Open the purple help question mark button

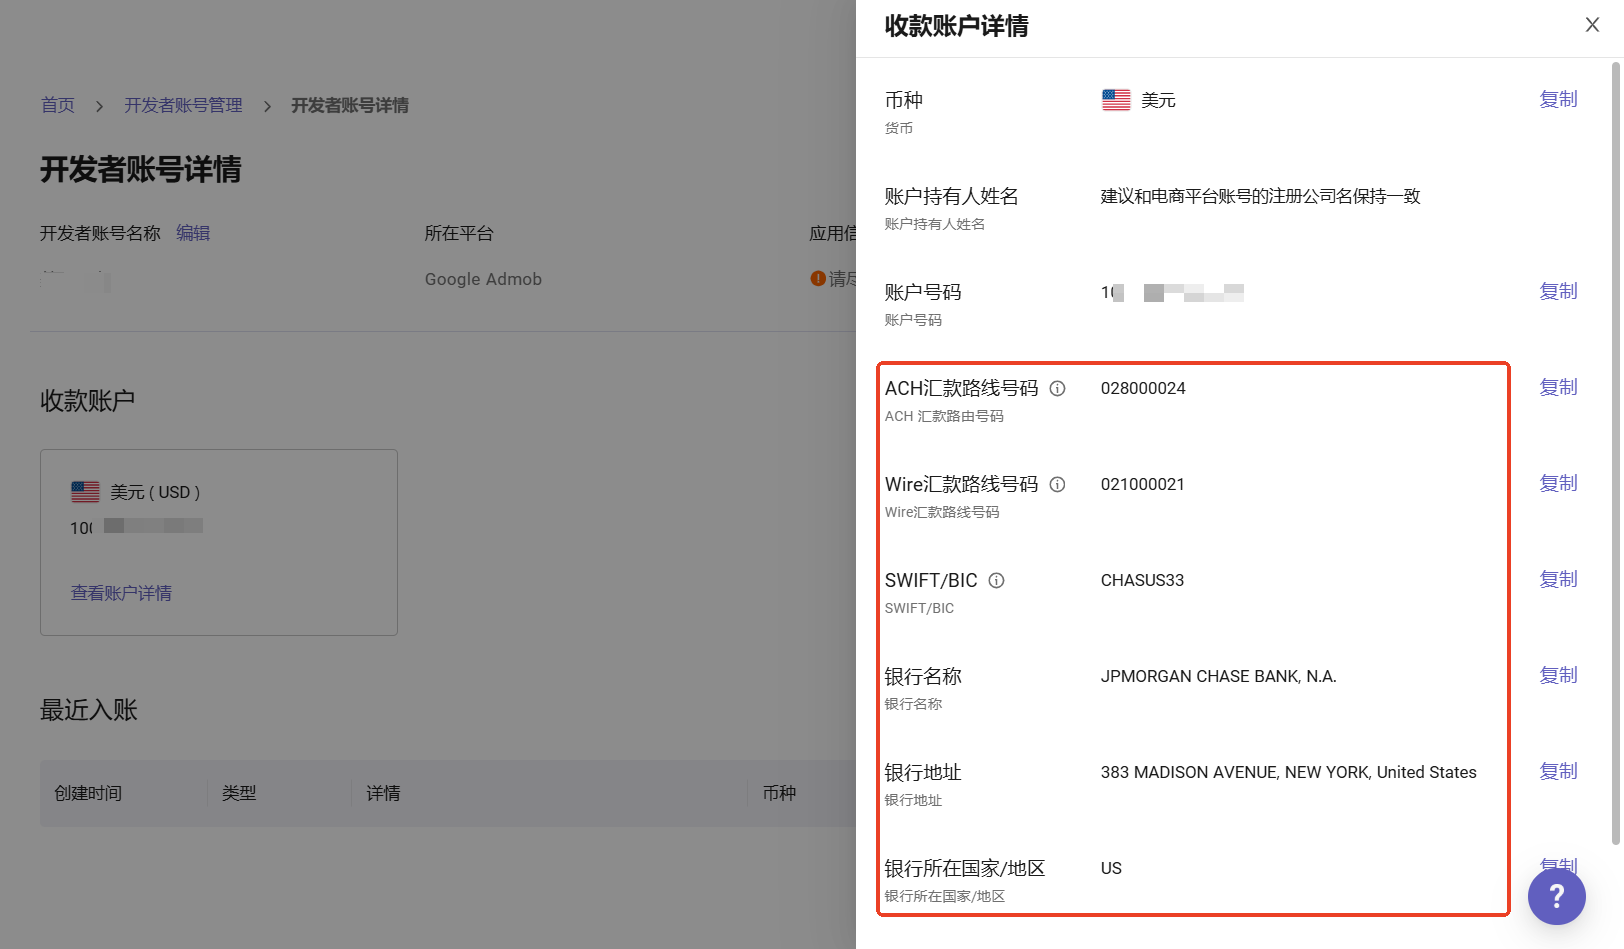tap(1556, 896)
